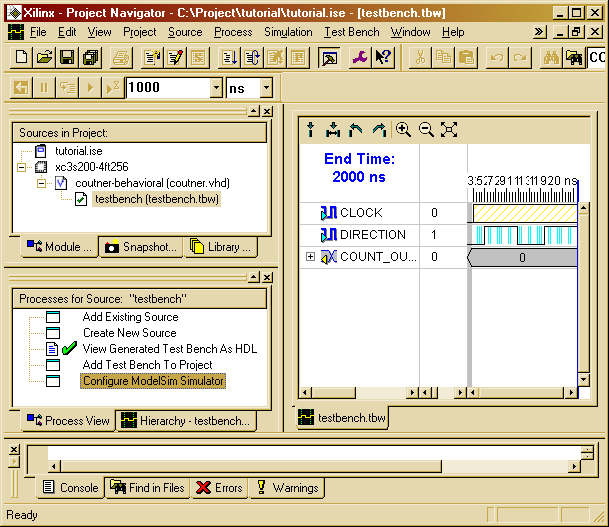Select Create New Source process
This screenshot has width=609, height=527.
coord(130,333)
